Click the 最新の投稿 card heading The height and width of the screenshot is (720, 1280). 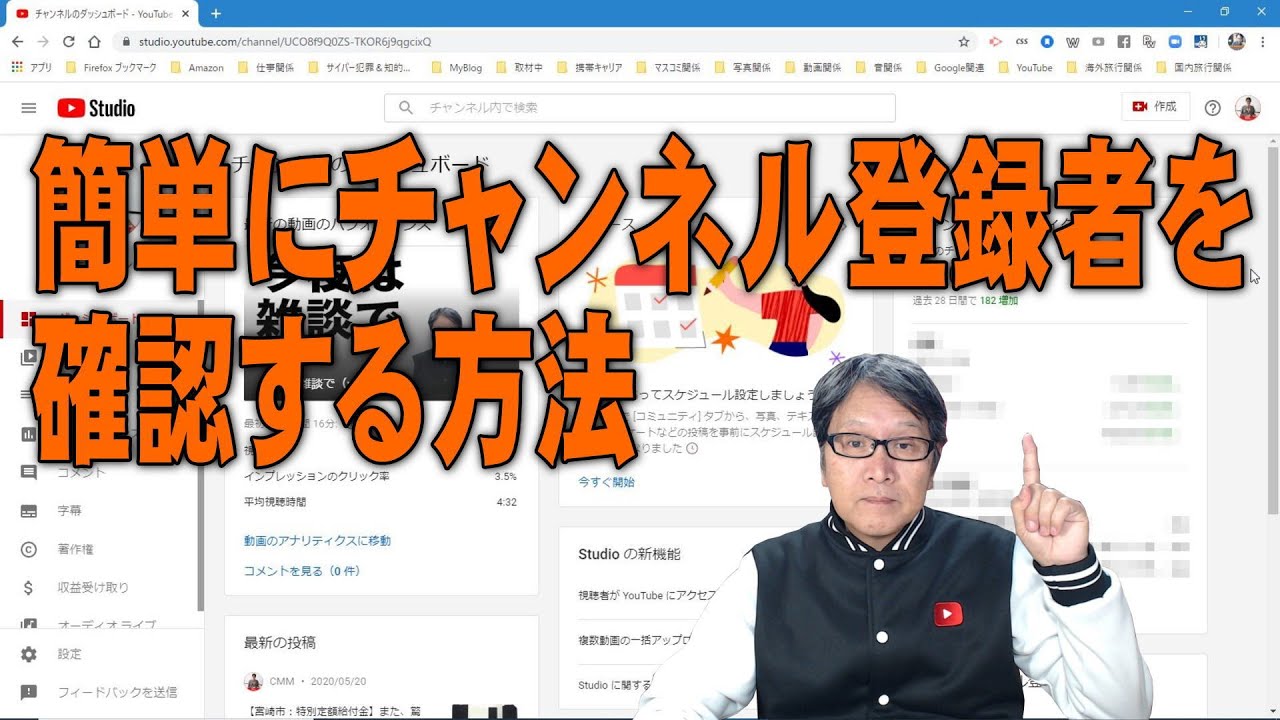tap(280, 642)
